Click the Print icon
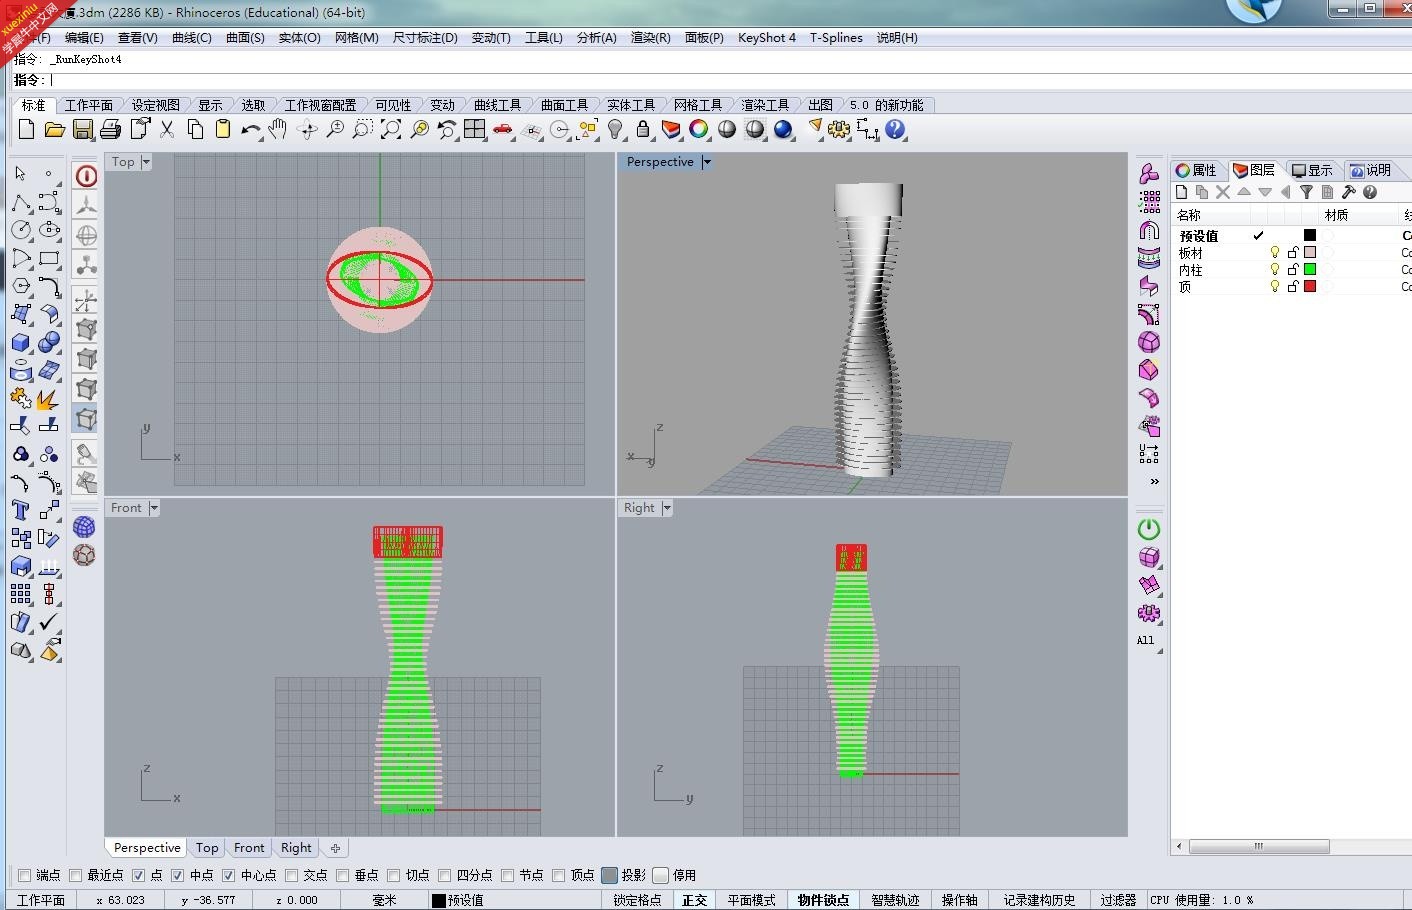 click(x=111, y=129)
